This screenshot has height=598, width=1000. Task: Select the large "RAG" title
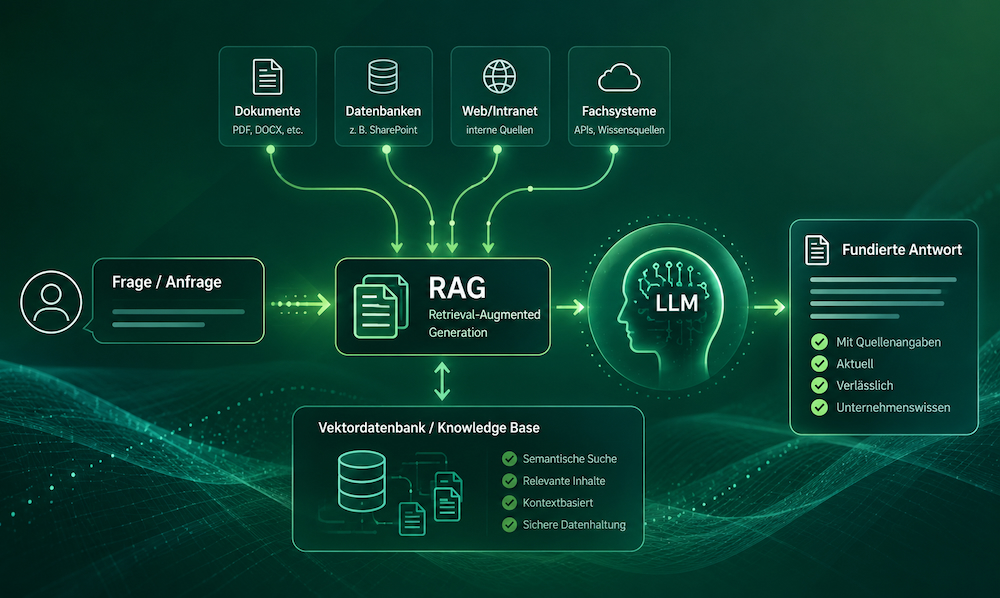click(x=457, y=288)
